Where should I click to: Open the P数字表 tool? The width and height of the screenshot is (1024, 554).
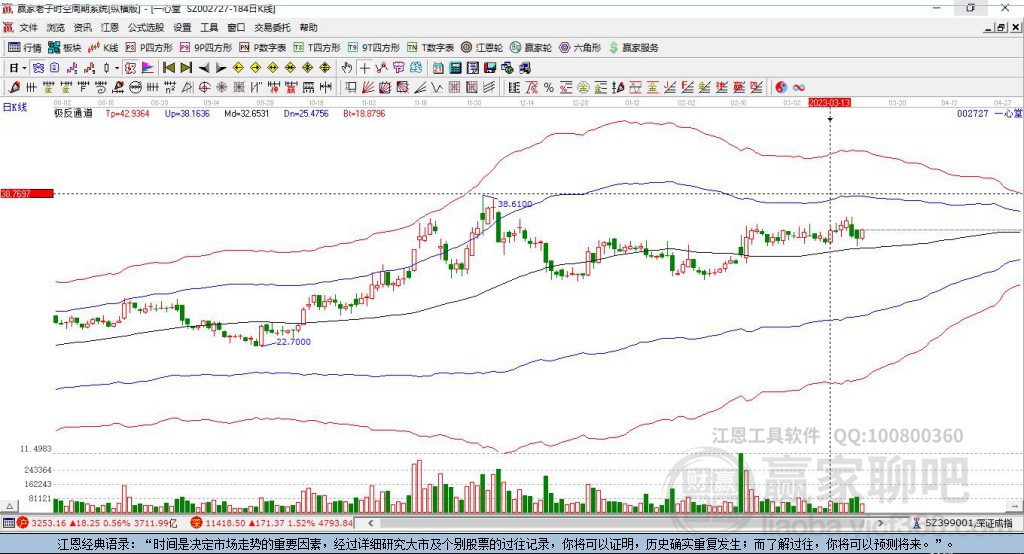click(263, 48)
